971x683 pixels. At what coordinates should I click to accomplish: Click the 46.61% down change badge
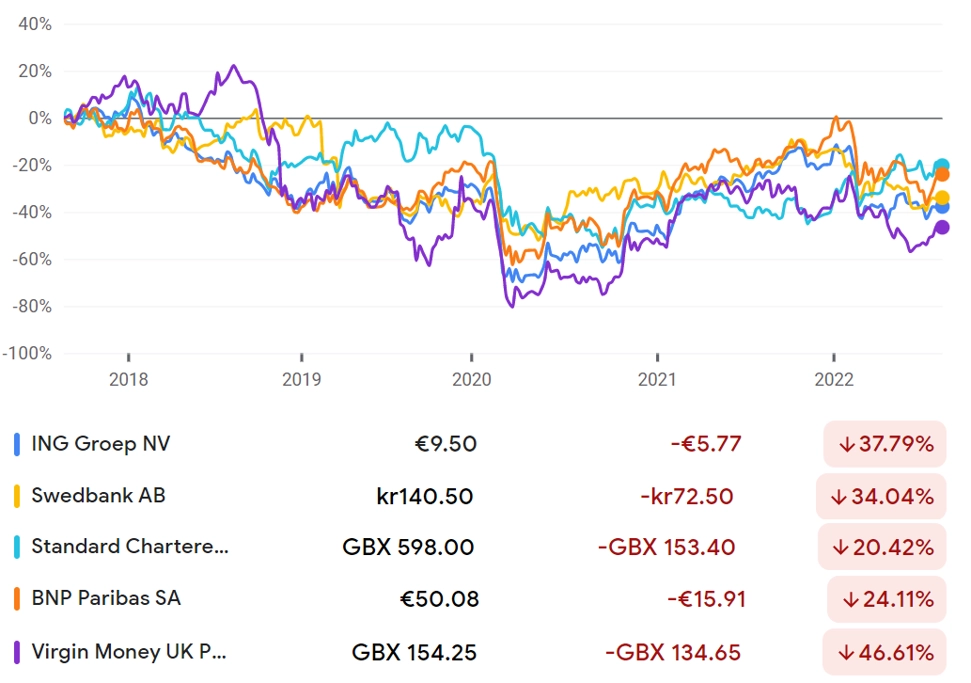[x=885, y=652]
